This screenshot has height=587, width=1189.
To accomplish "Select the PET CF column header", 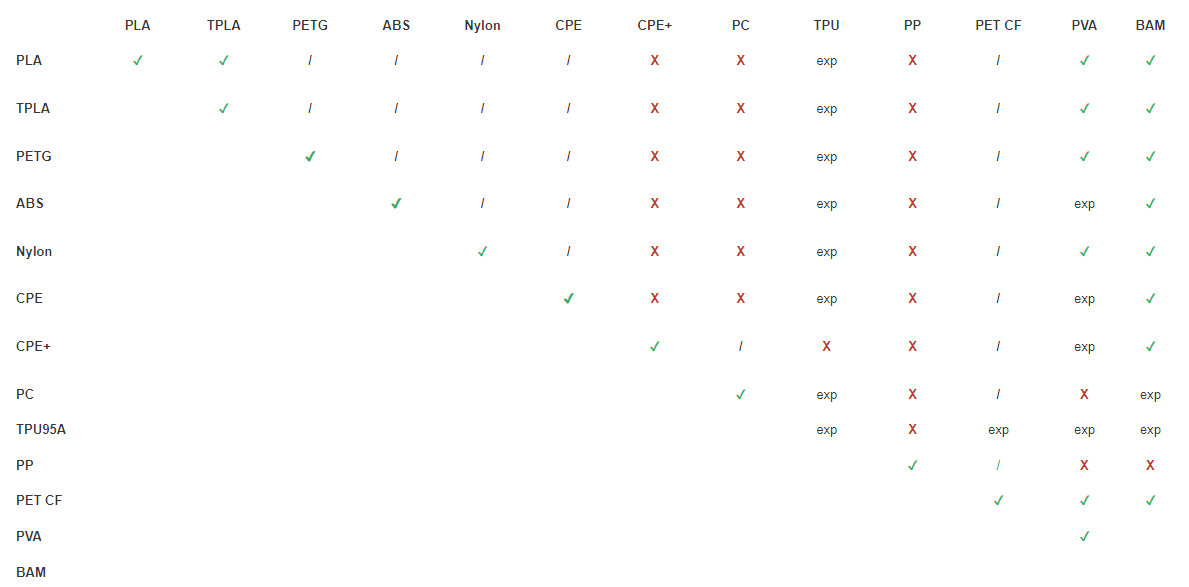I will [x=998, y=25].
